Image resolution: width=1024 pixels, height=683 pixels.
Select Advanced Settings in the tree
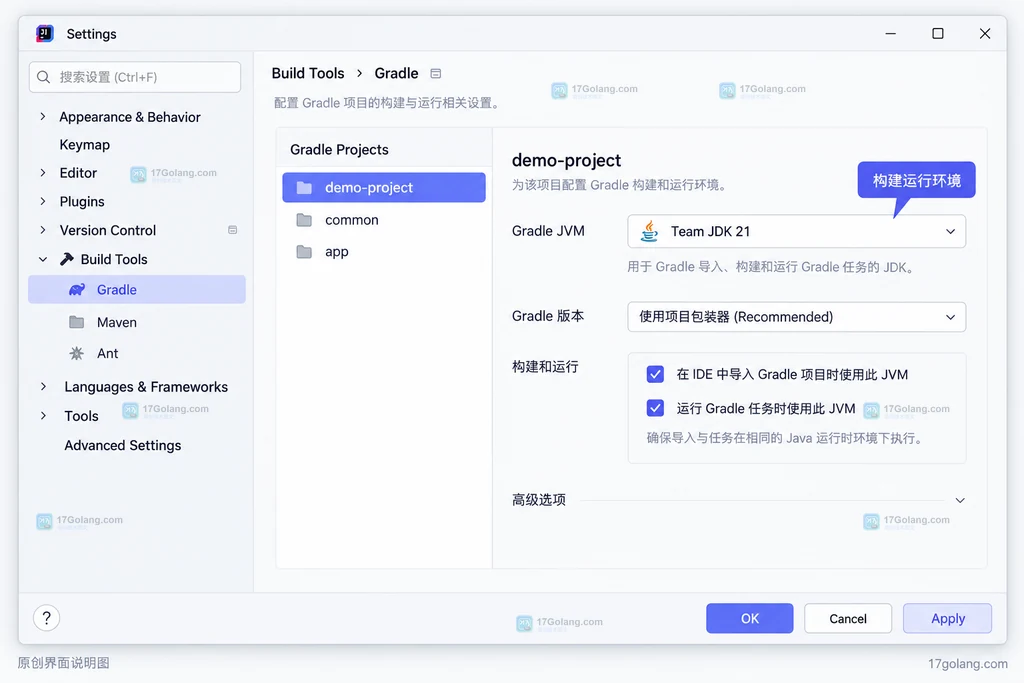123,445
